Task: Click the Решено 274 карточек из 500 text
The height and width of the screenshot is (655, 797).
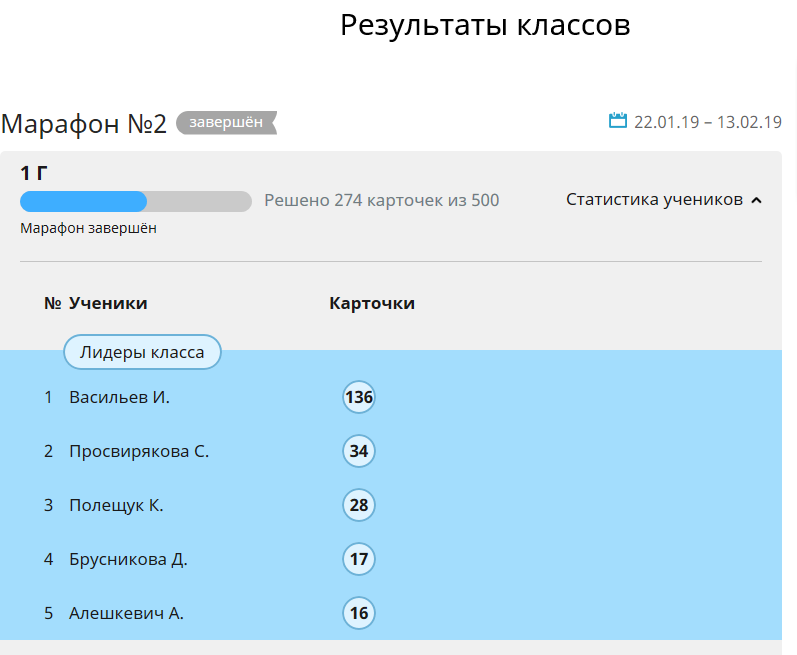Action: 382,200
